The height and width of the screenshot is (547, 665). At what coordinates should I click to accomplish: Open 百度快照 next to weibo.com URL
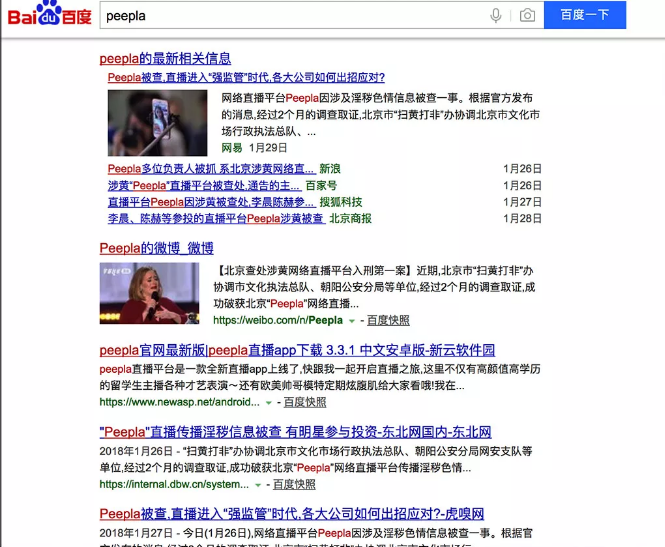point(388,320)
